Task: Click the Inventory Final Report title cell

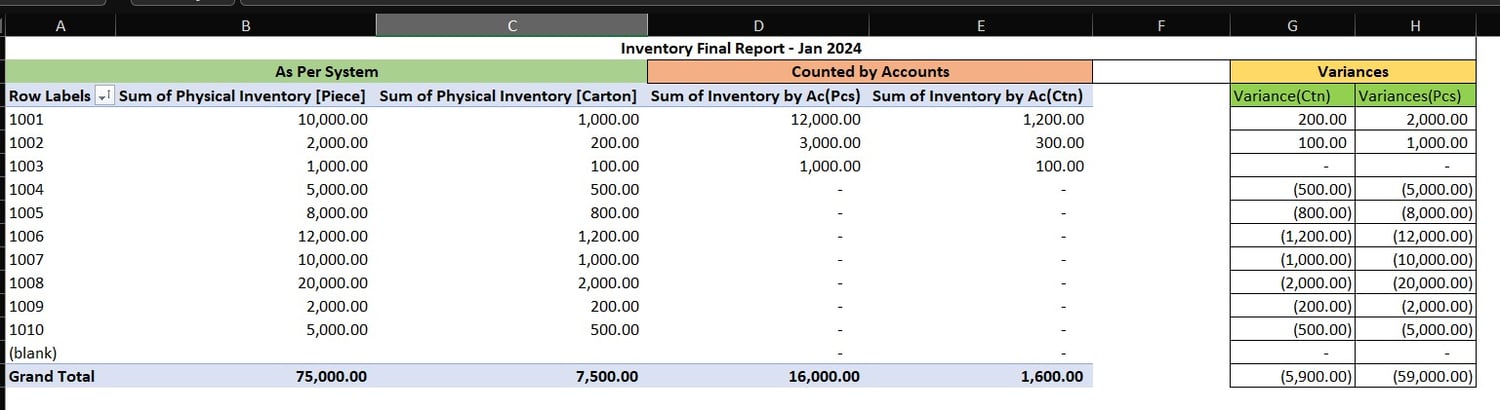Action: pyautogui.click(x=741, y=48)
